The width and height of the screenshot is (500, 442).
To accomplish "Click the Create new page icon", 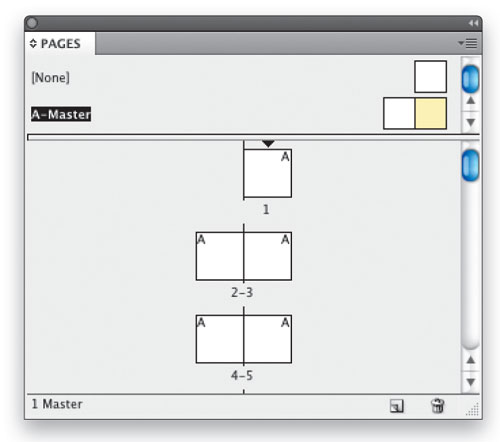I will click(396, 406).
